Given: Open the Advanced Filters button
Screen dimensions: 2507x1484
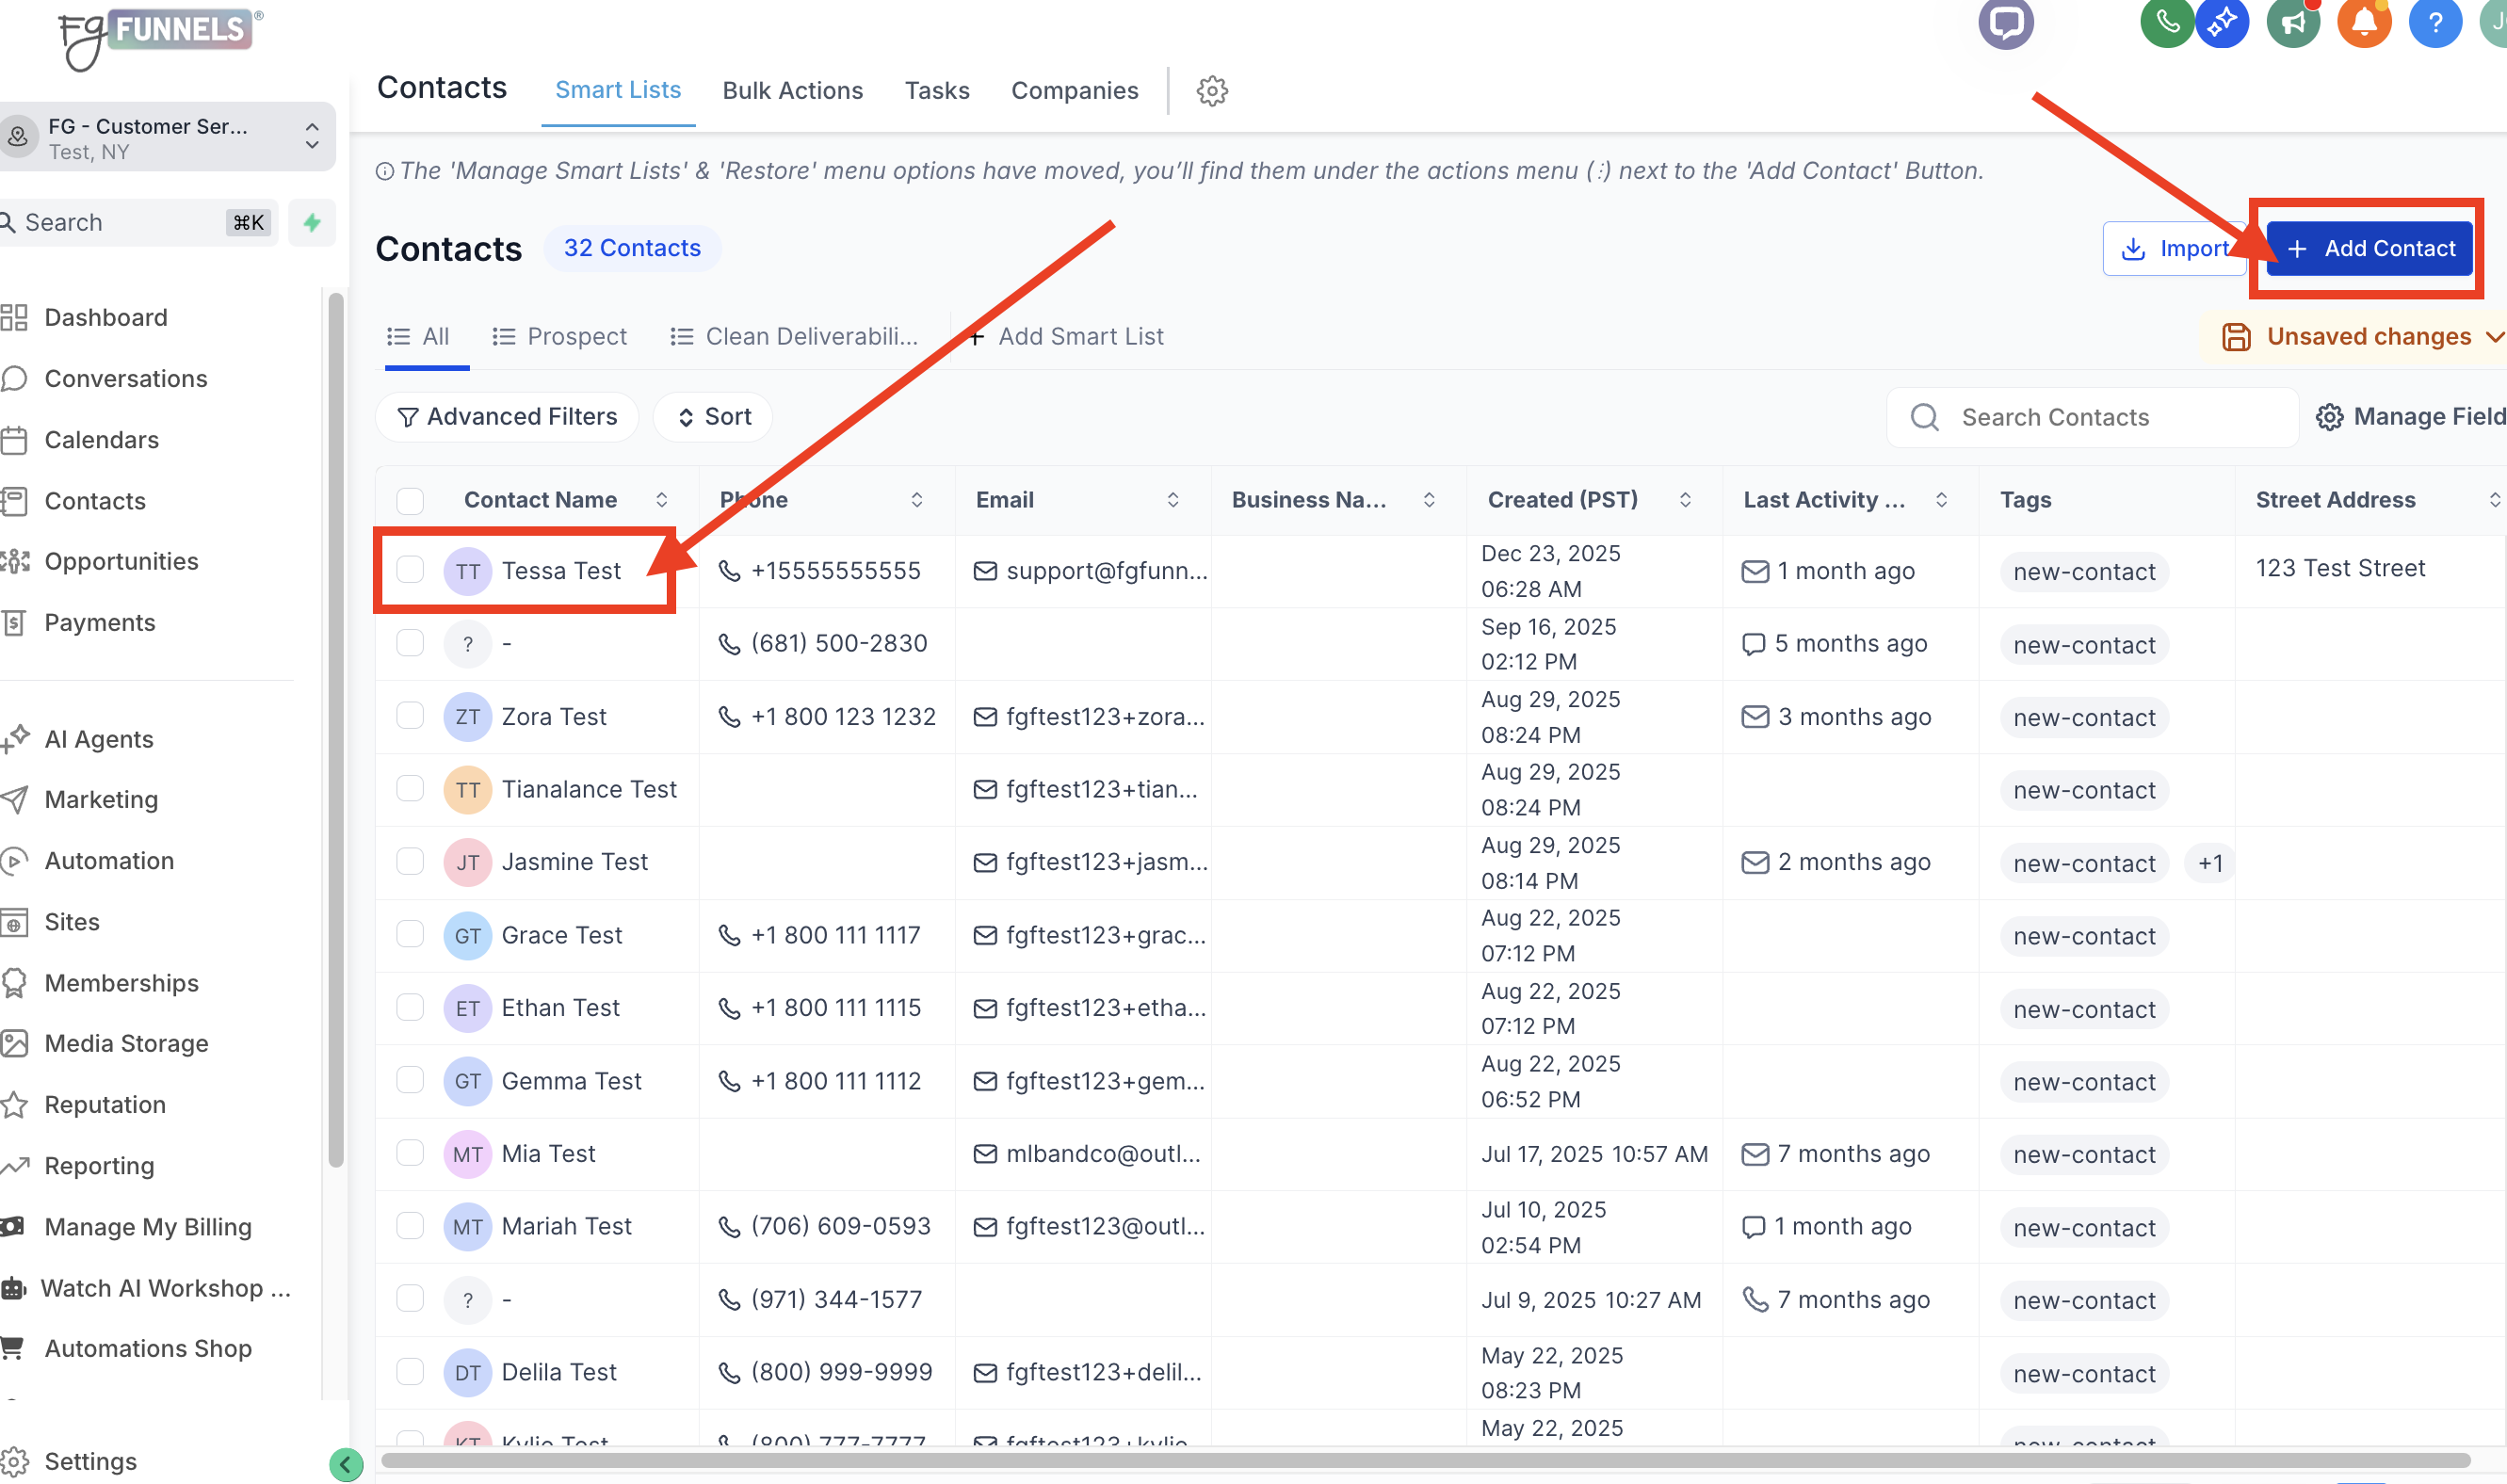Looking at the screenshot, I should click(x=507, y=417).
